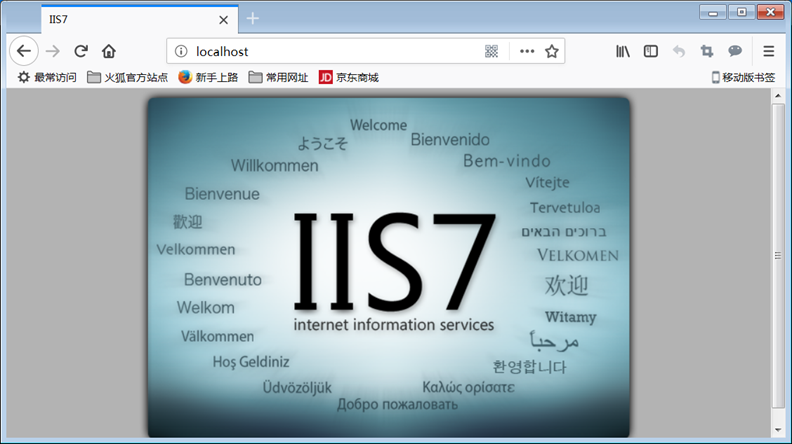
Task: Click the vertical scrollbar thumb
Action: pos(778,256)
